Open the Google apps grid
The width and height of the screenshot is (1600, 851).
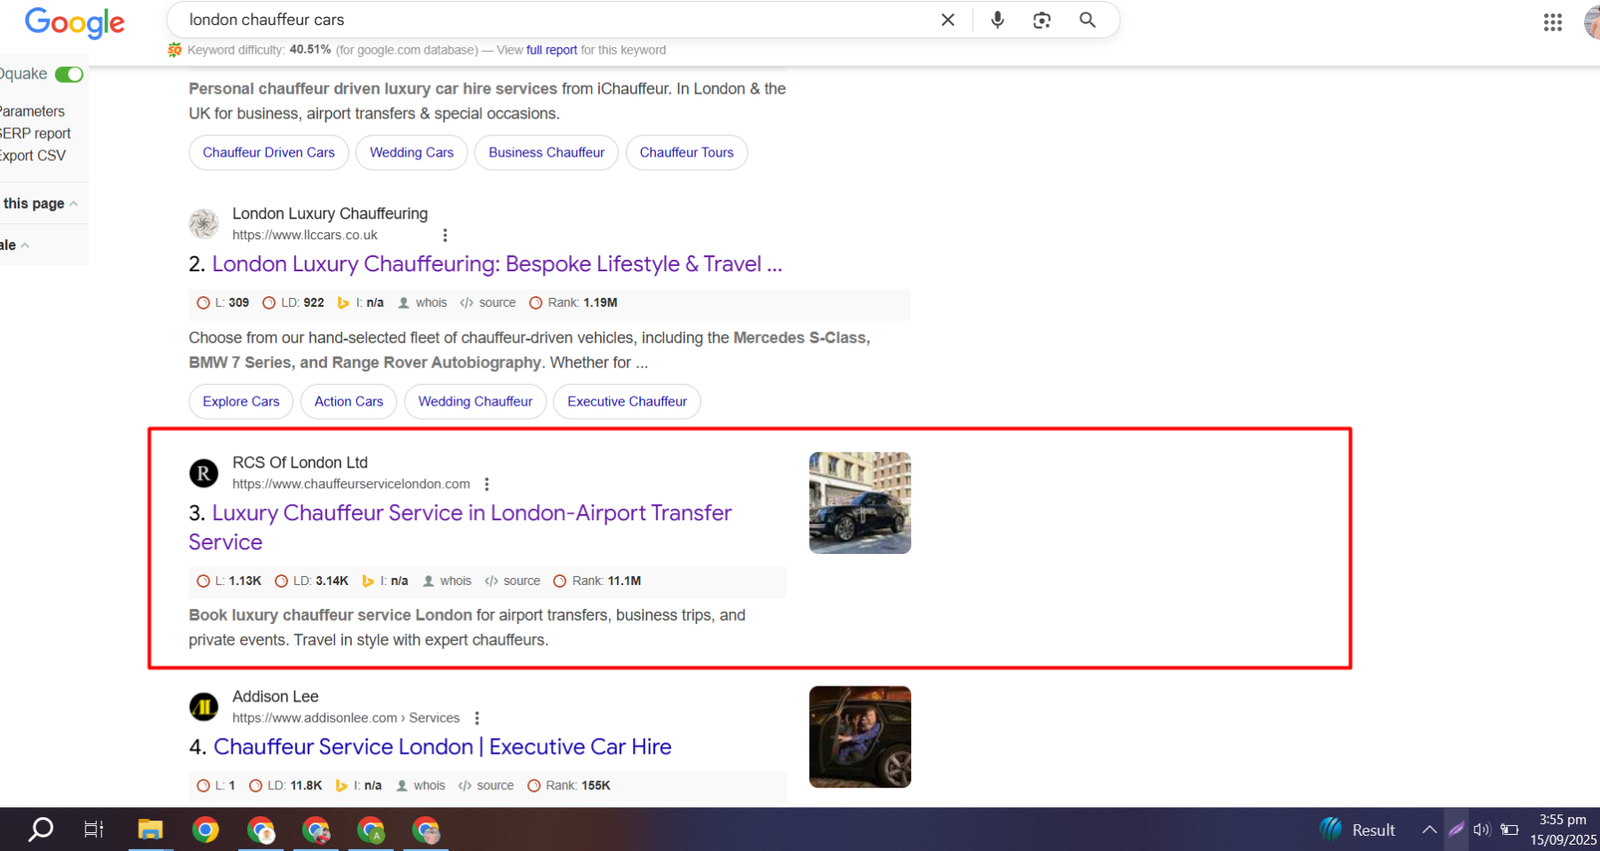(x=1552, y=22)
